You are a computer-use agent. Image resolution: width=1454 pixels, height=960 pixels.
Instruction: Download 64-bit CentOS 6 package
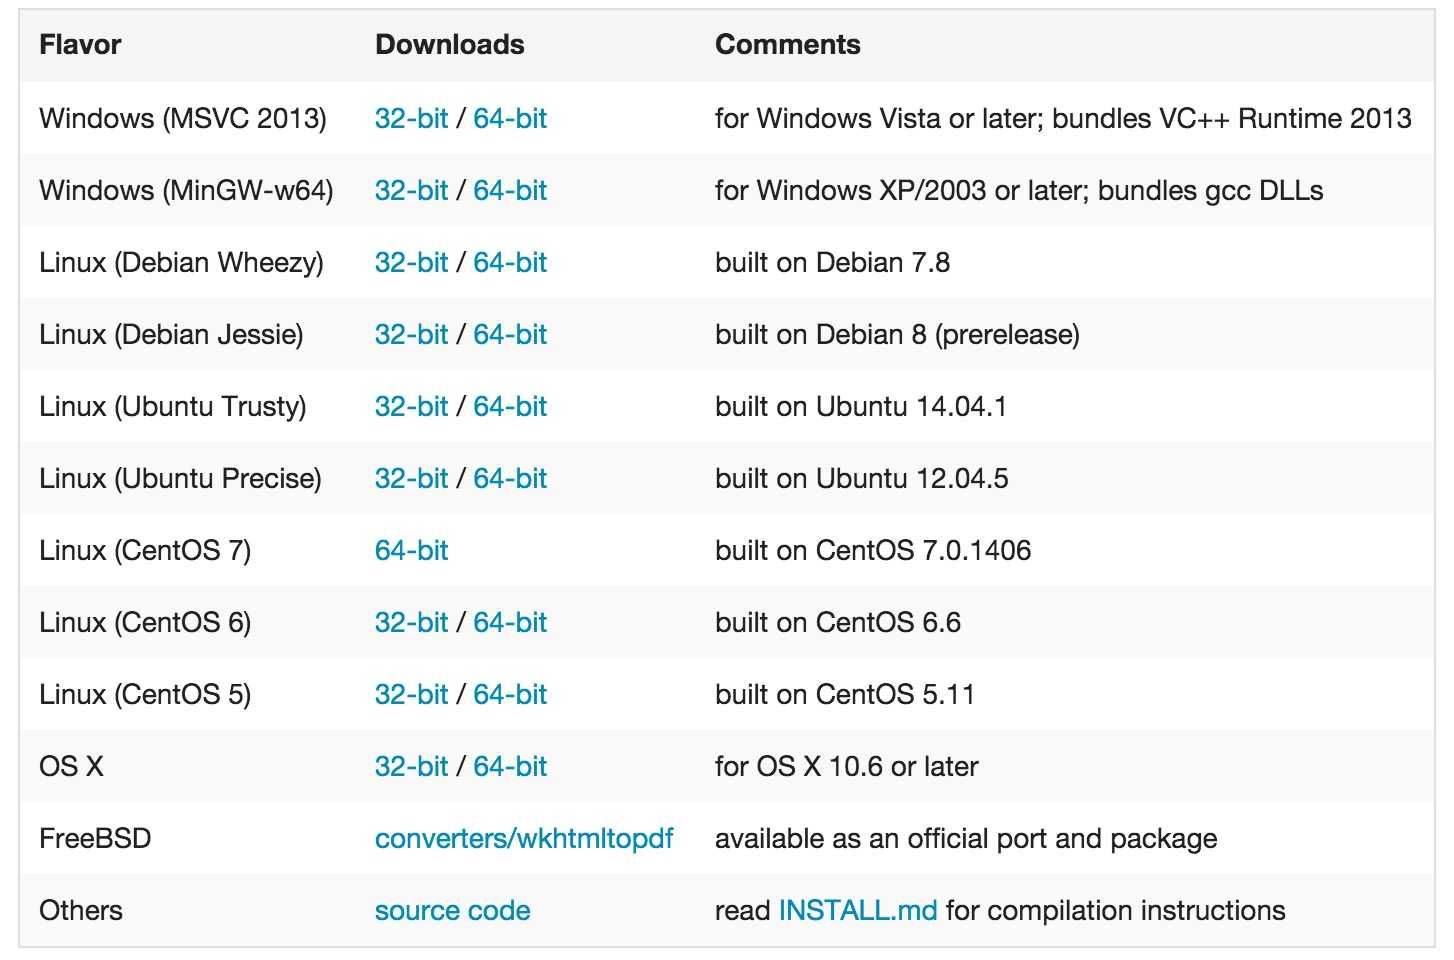point(510,622)
